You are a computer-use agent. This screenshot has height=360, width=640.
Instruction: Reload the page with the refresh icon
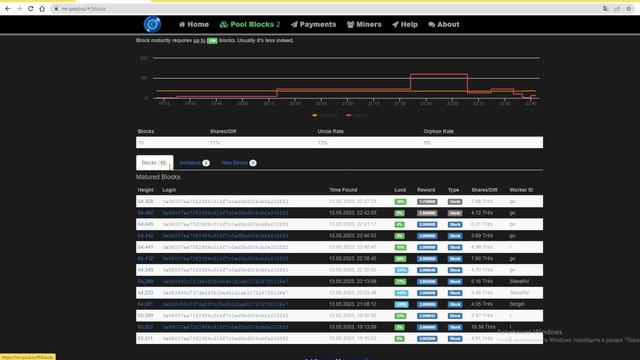pyautogui.click(x=31, y=9)
